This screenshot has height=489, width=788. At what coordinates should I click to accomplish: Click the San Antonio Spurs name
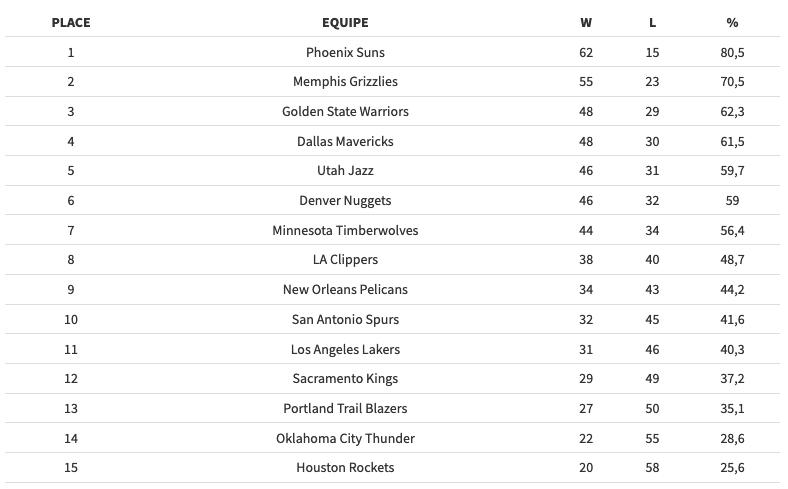[x=345, y=319]
